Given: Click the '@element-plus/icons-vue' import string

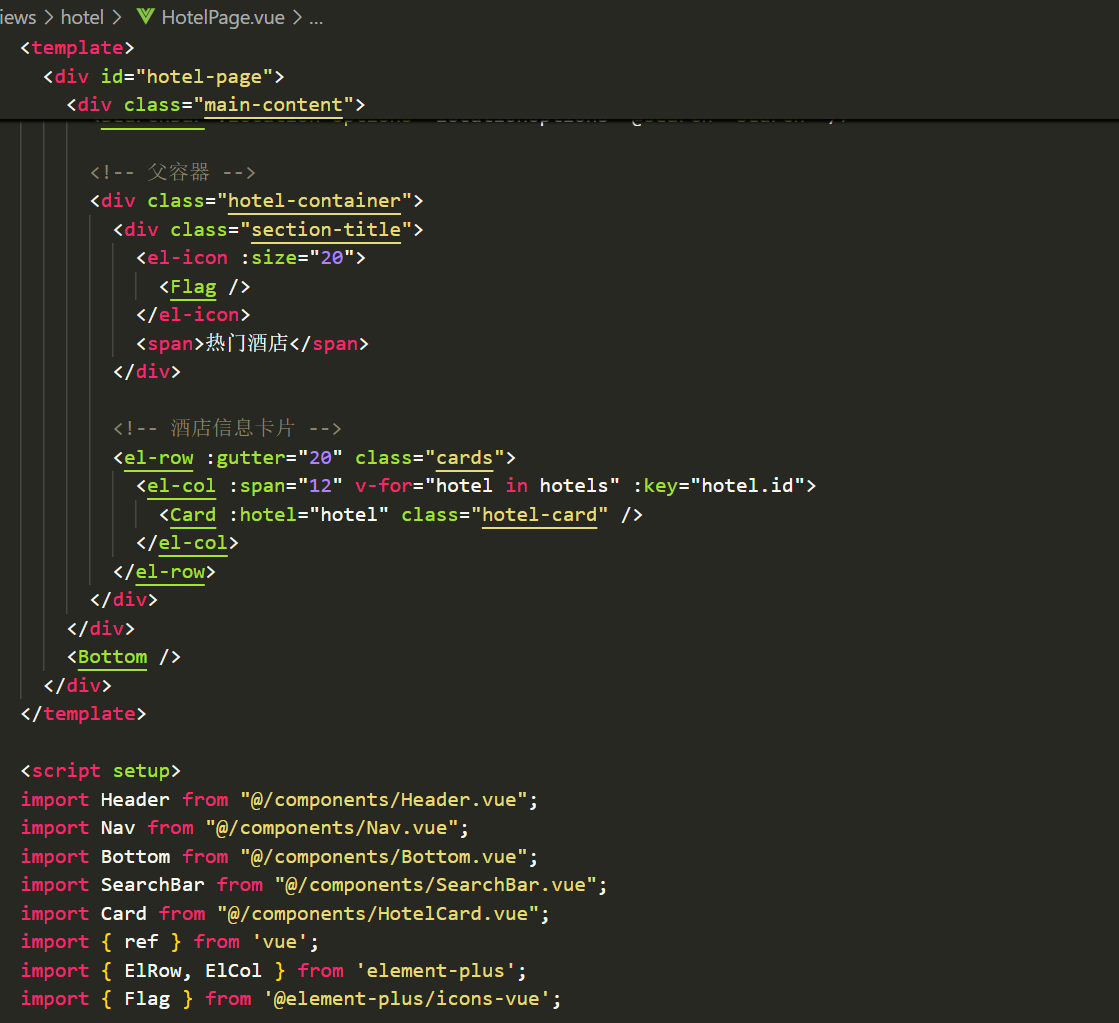Looking at the screenshot, I should 407,999.
